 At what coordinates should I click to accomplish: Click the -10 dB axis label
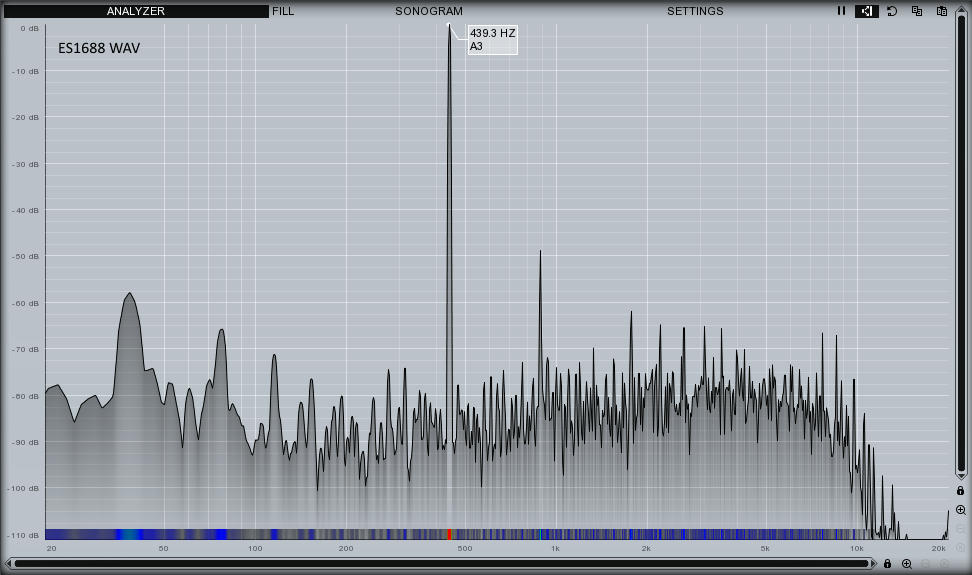[x=25, y=71]
